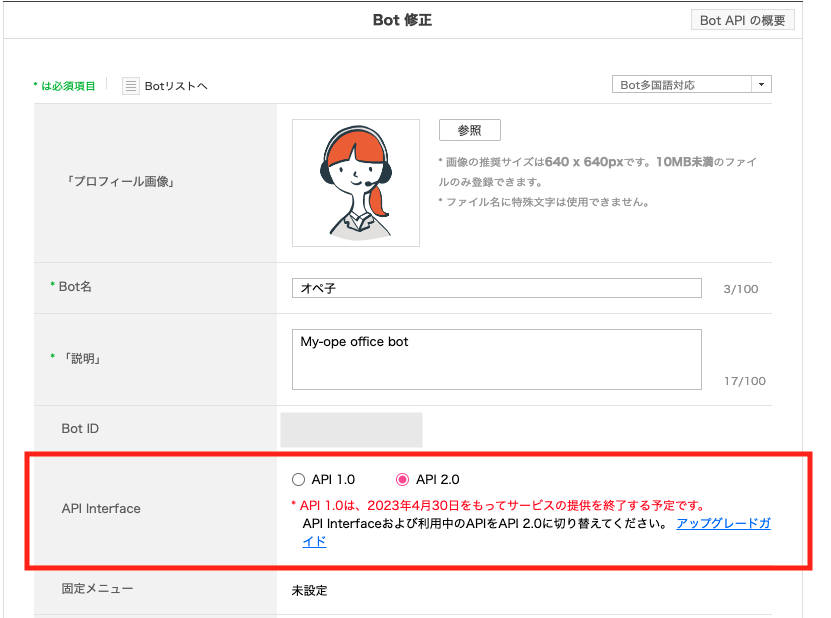Focus the Bot名 field containing オペ子

[497, 288]
